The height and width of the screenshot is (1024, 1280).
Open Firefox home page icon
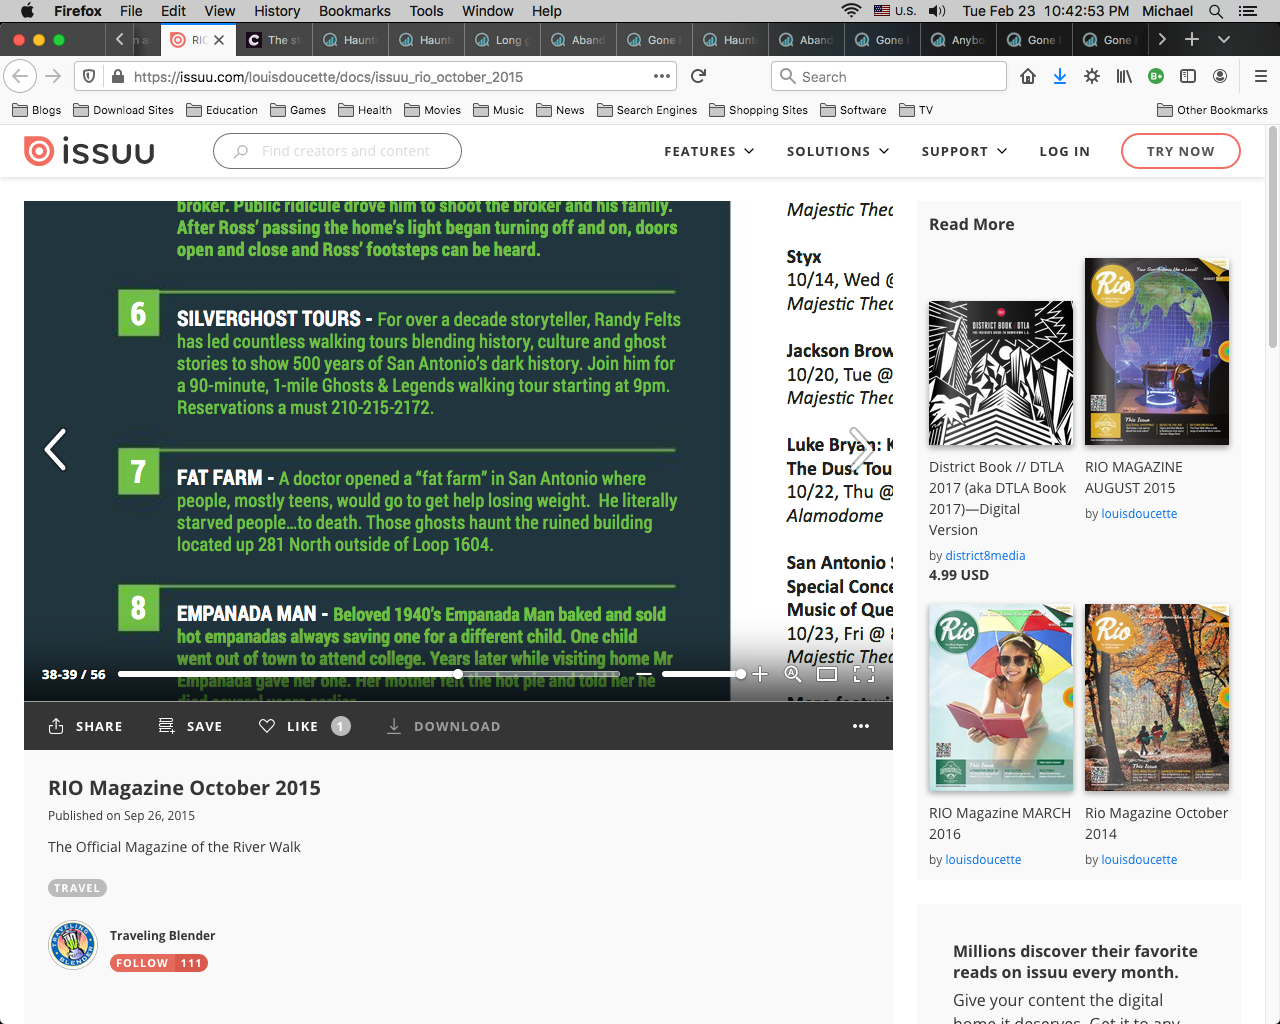1028,76
